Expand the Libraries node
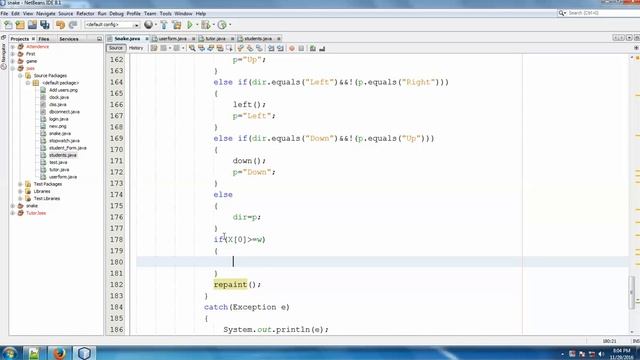640x360 pixels. point(20,191)
